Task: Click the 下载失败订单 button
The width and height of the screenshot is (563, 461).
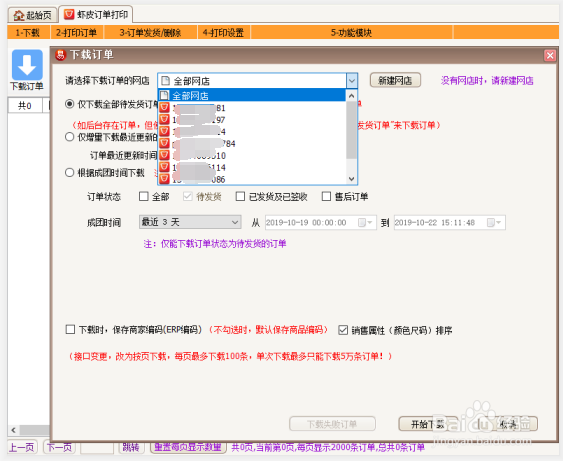Action: 332,424
